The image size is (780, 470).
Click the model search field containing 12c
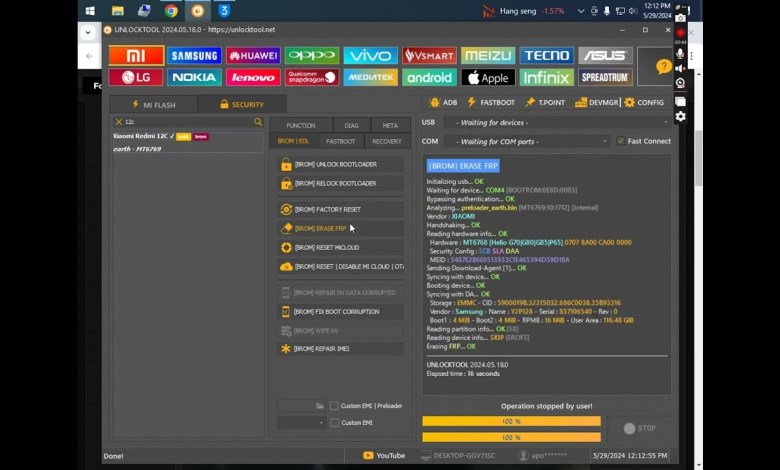185,122
